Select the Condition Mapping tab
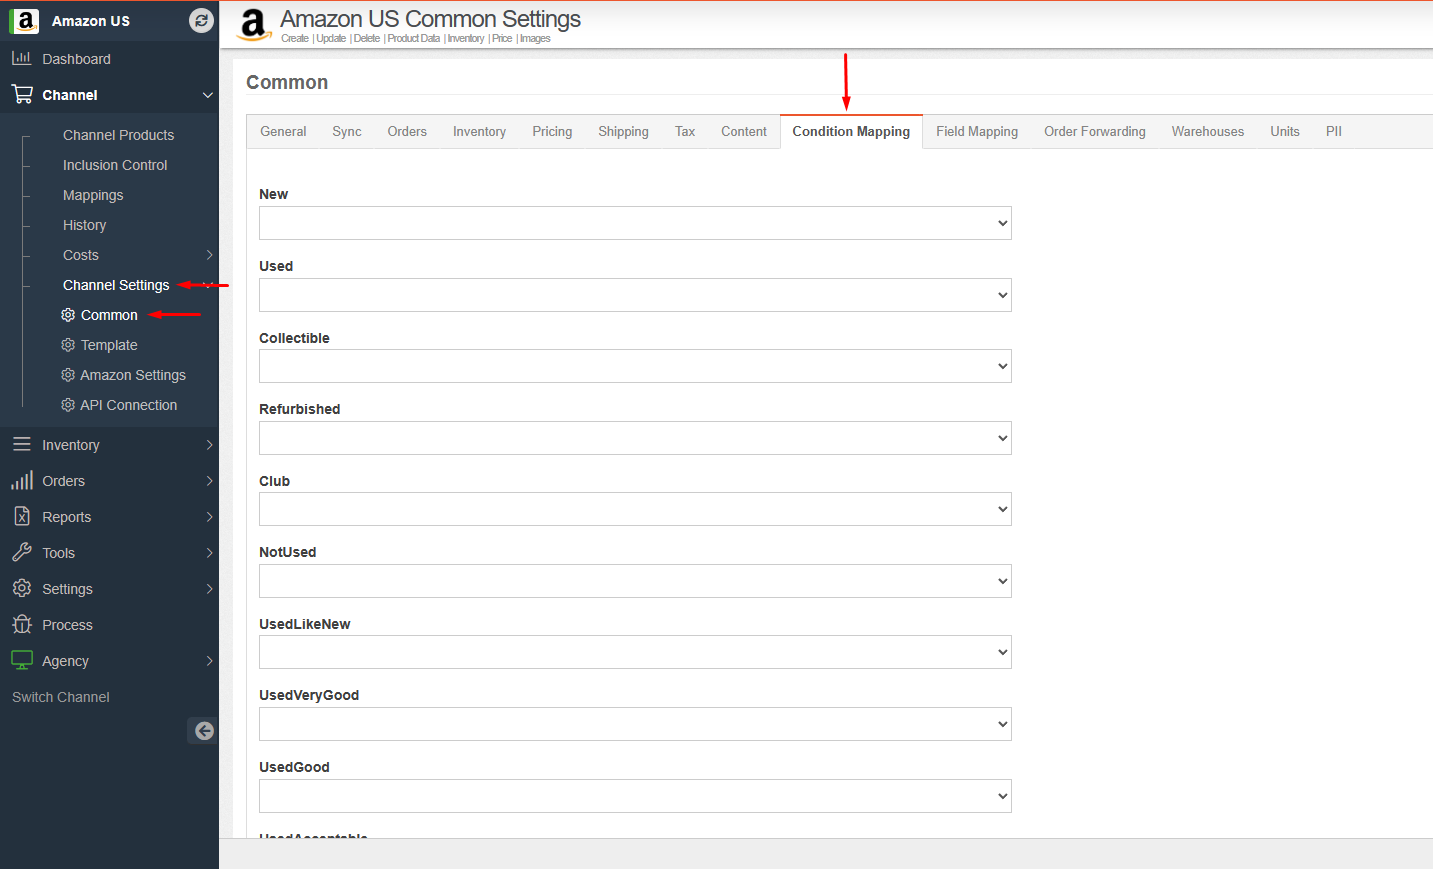This screenshot has width=1433, height=869. tap(851, 131)
